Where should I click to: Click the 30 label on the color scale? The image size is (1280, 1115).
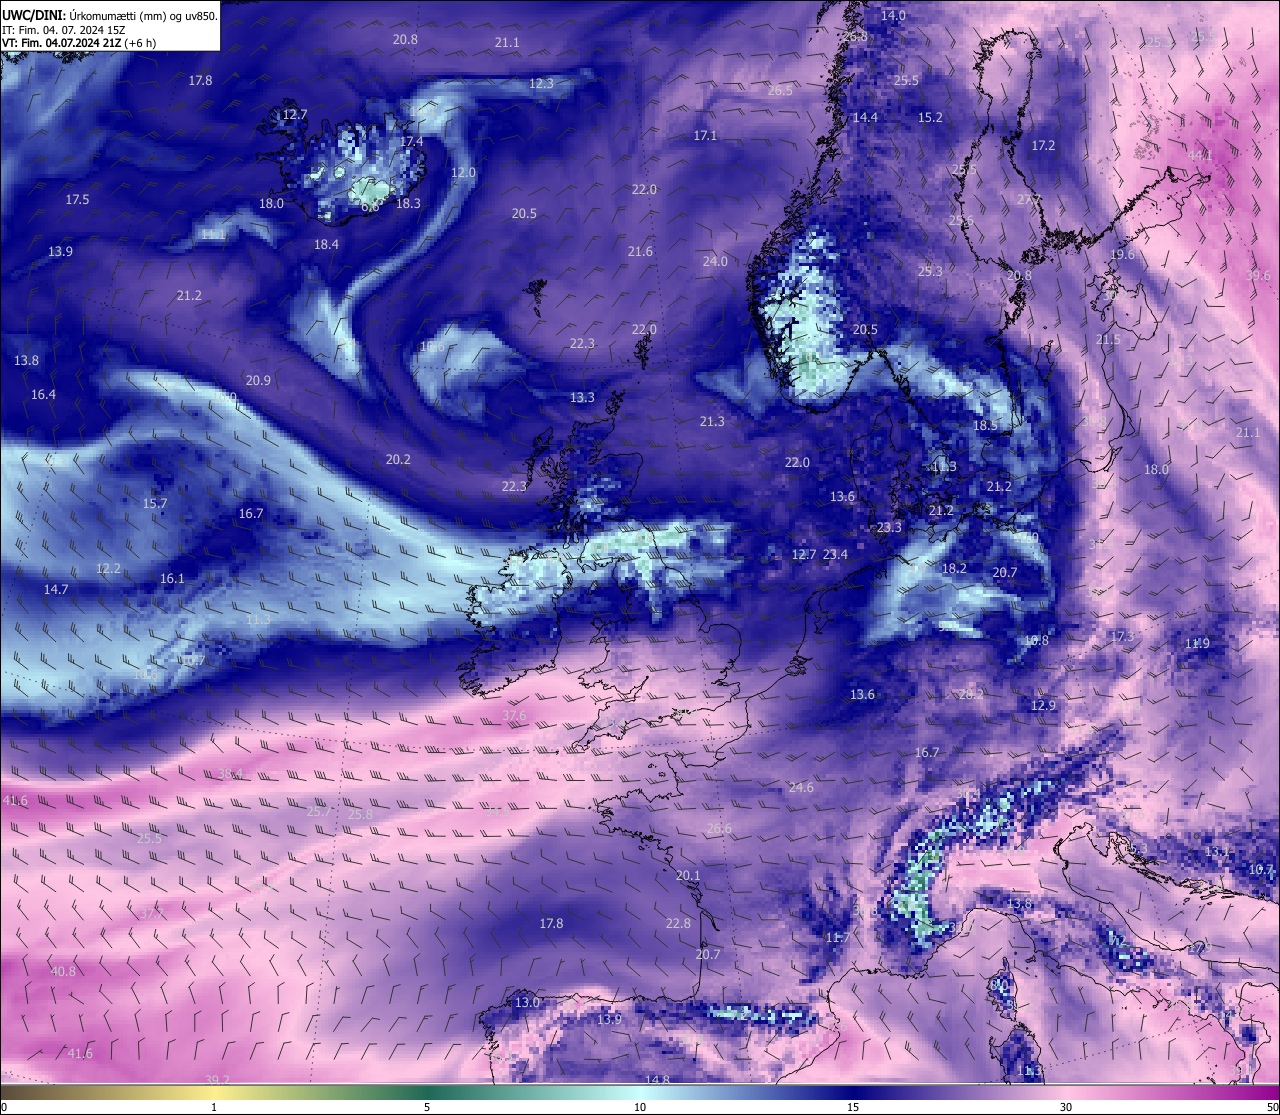tap(1066, 1107)
